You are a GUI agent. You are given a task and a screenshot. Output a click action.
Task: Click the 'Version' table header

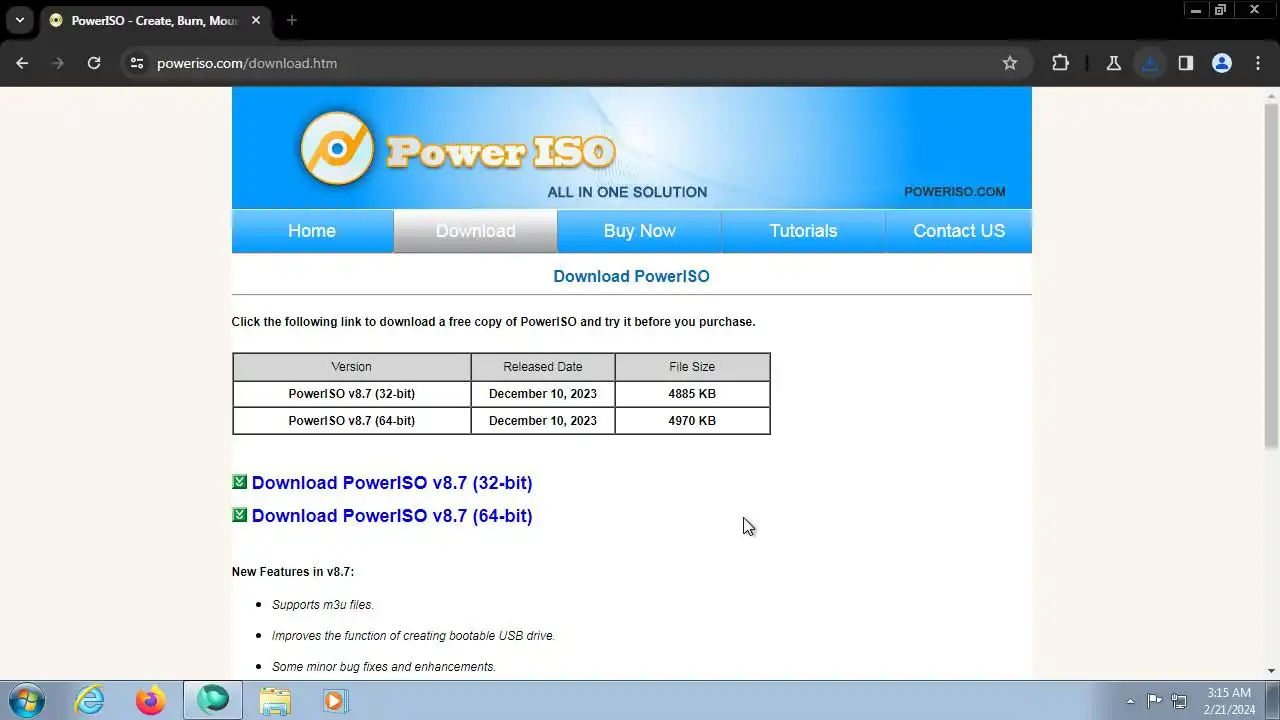tap(352, 367)
